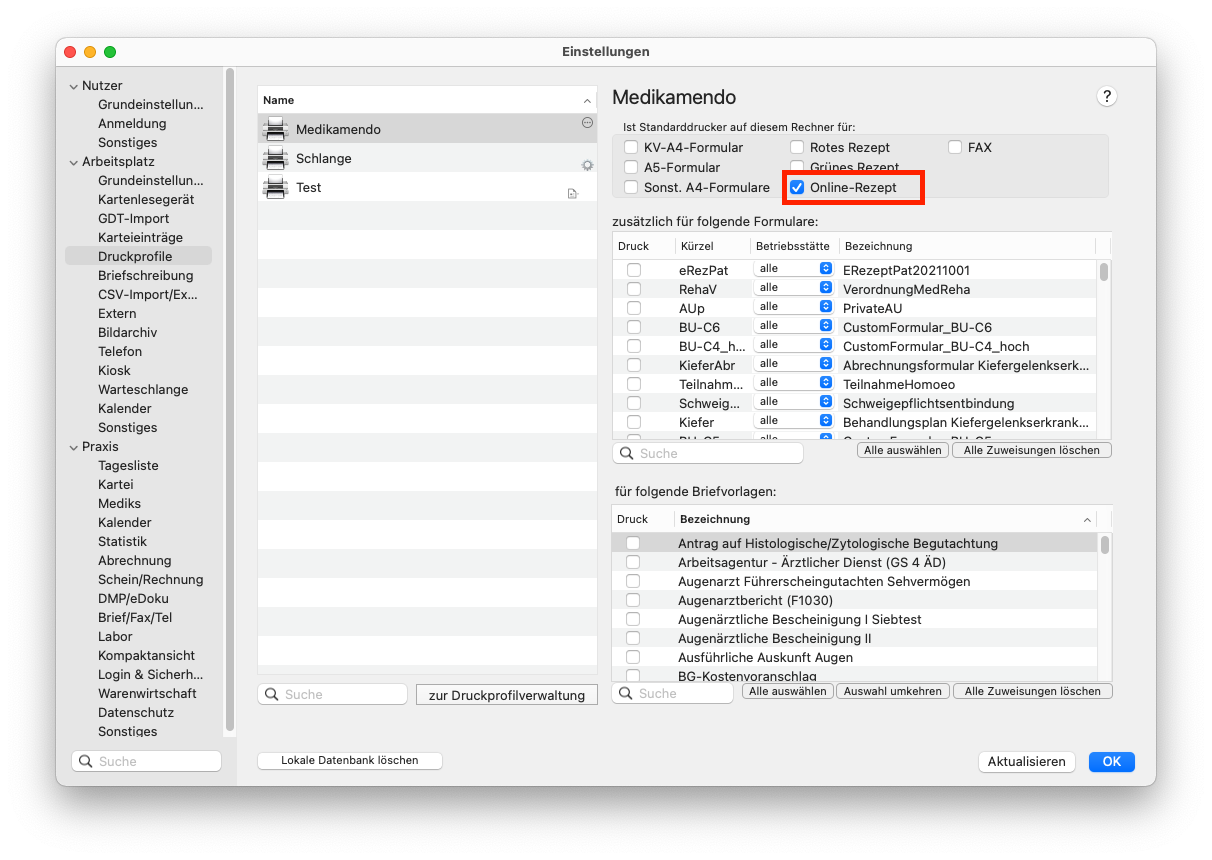1212x860 pixels.
Task: Collapse the Arbeitsplatz section in the sidebar
Action: [x=73, y=162]
